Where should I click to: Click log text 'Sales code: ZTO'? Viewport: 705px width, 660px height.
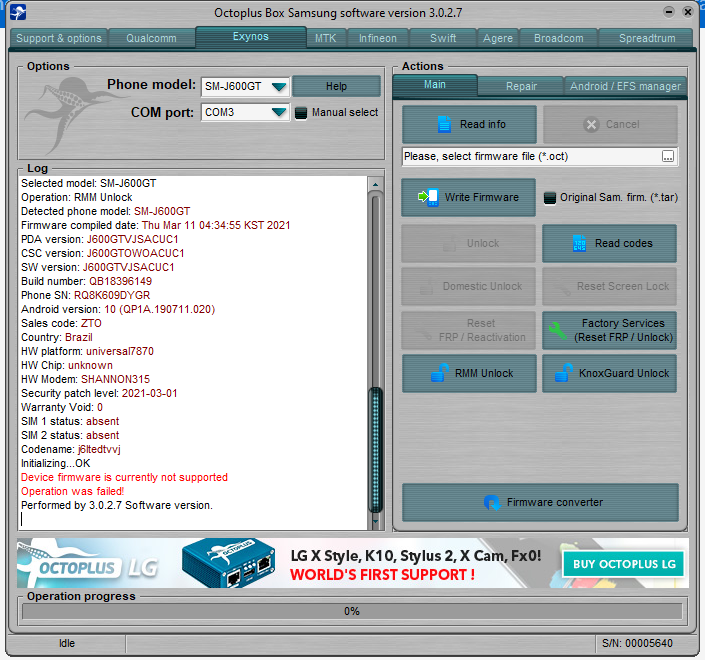click(61, 323)
